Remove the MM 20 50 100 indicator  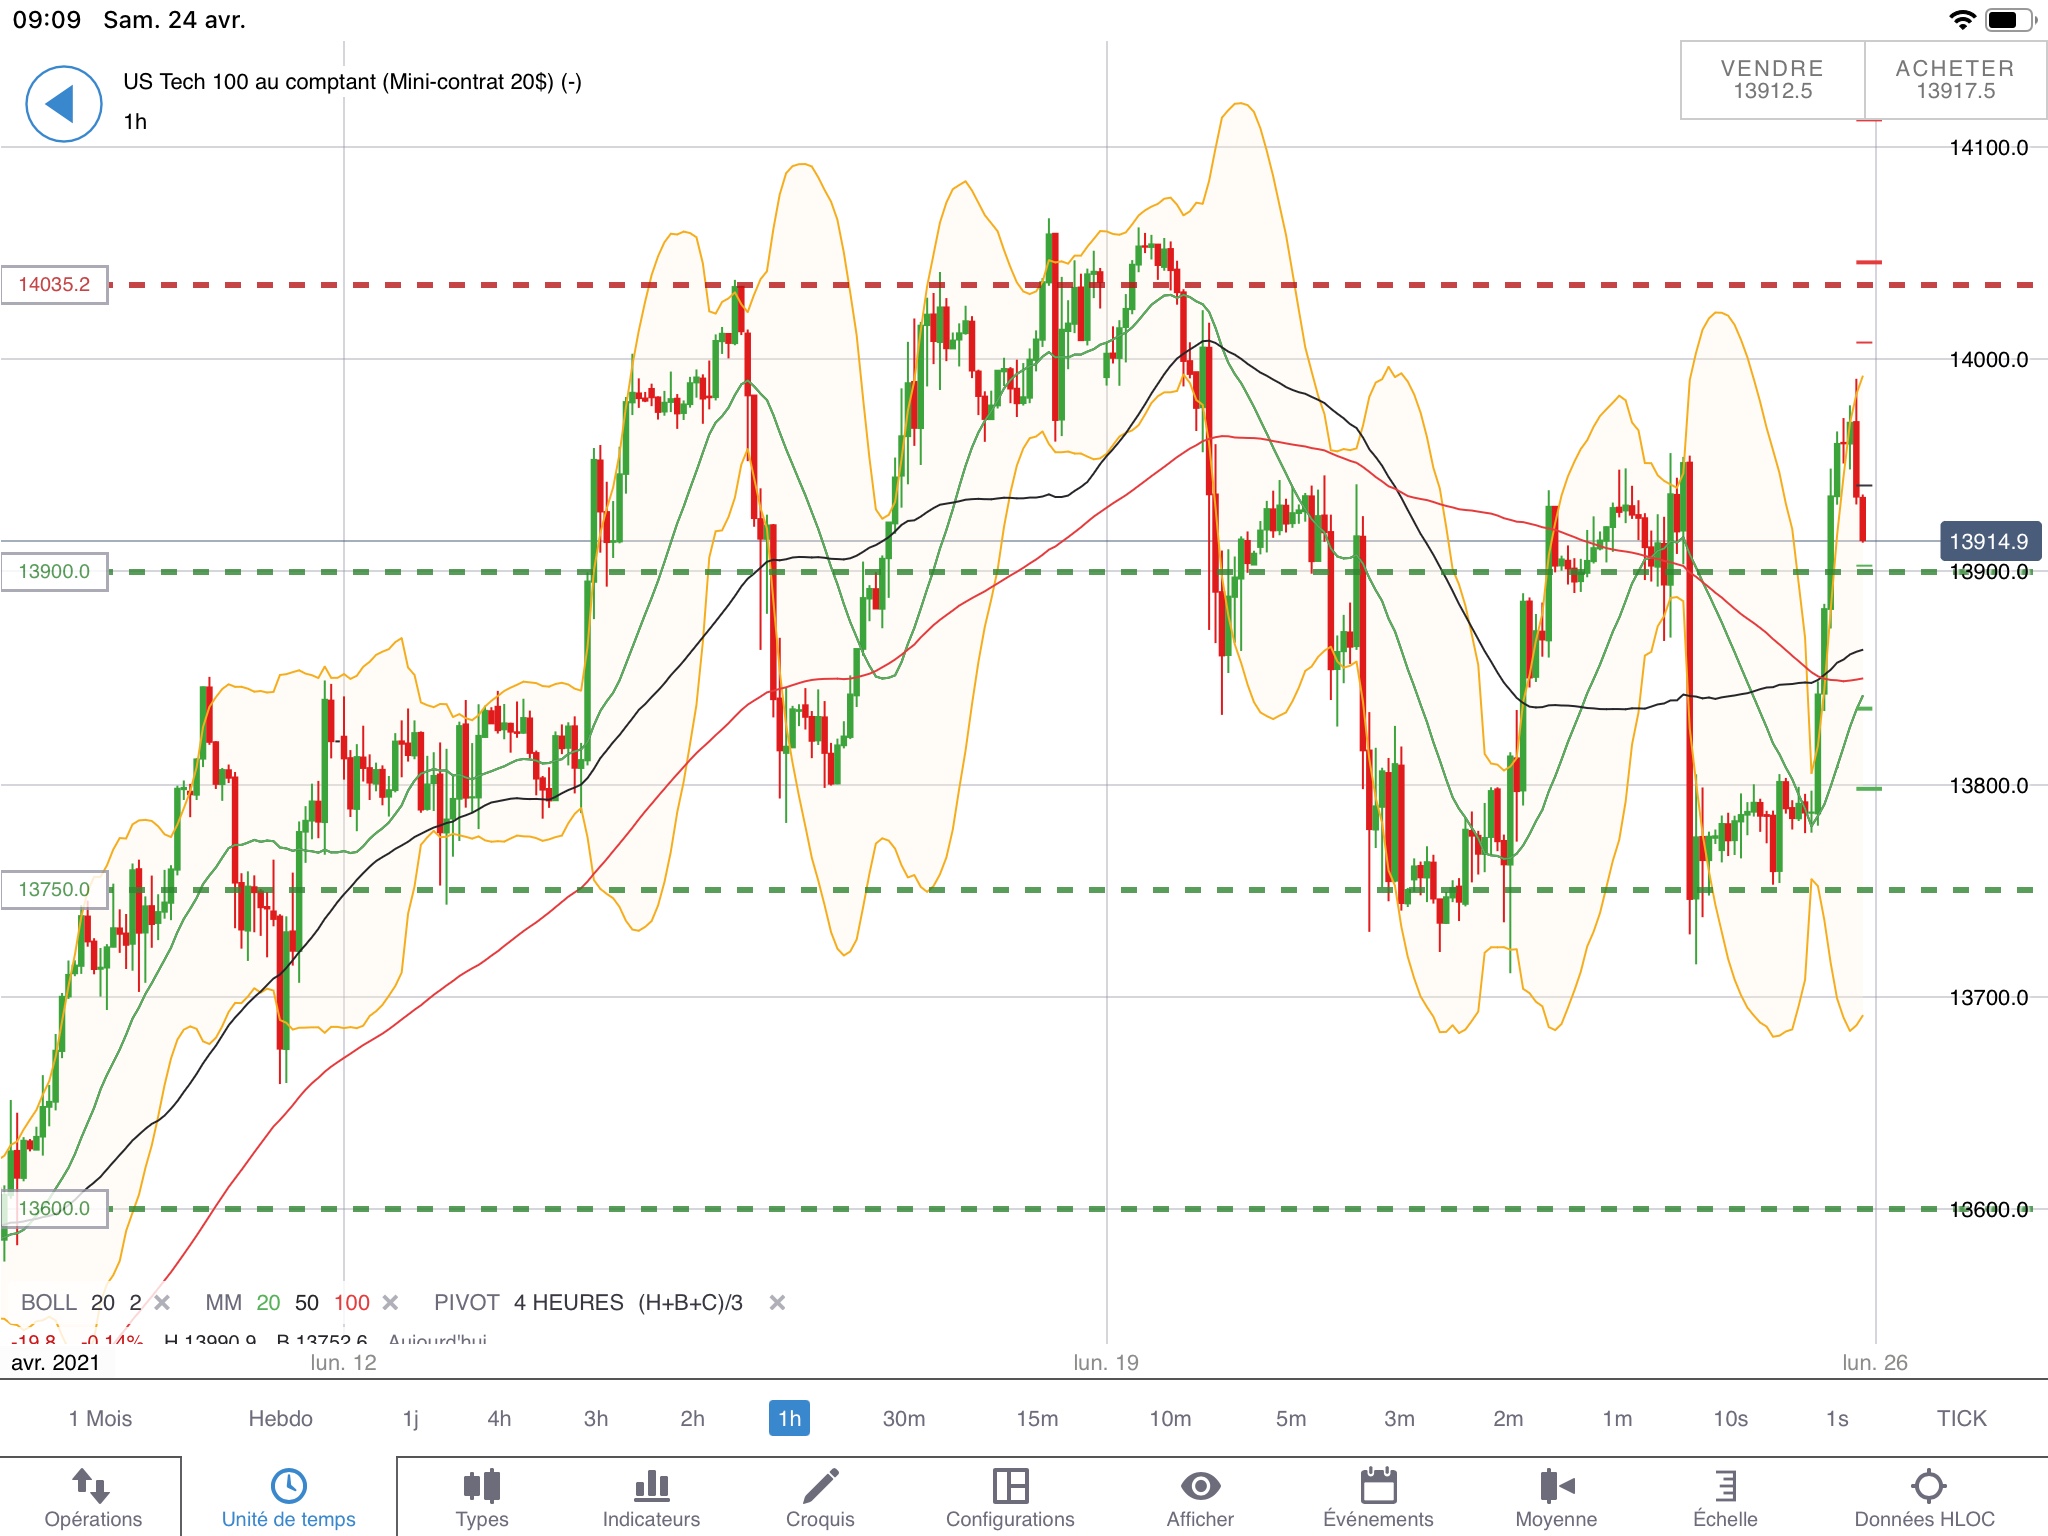coord(391,1302)
